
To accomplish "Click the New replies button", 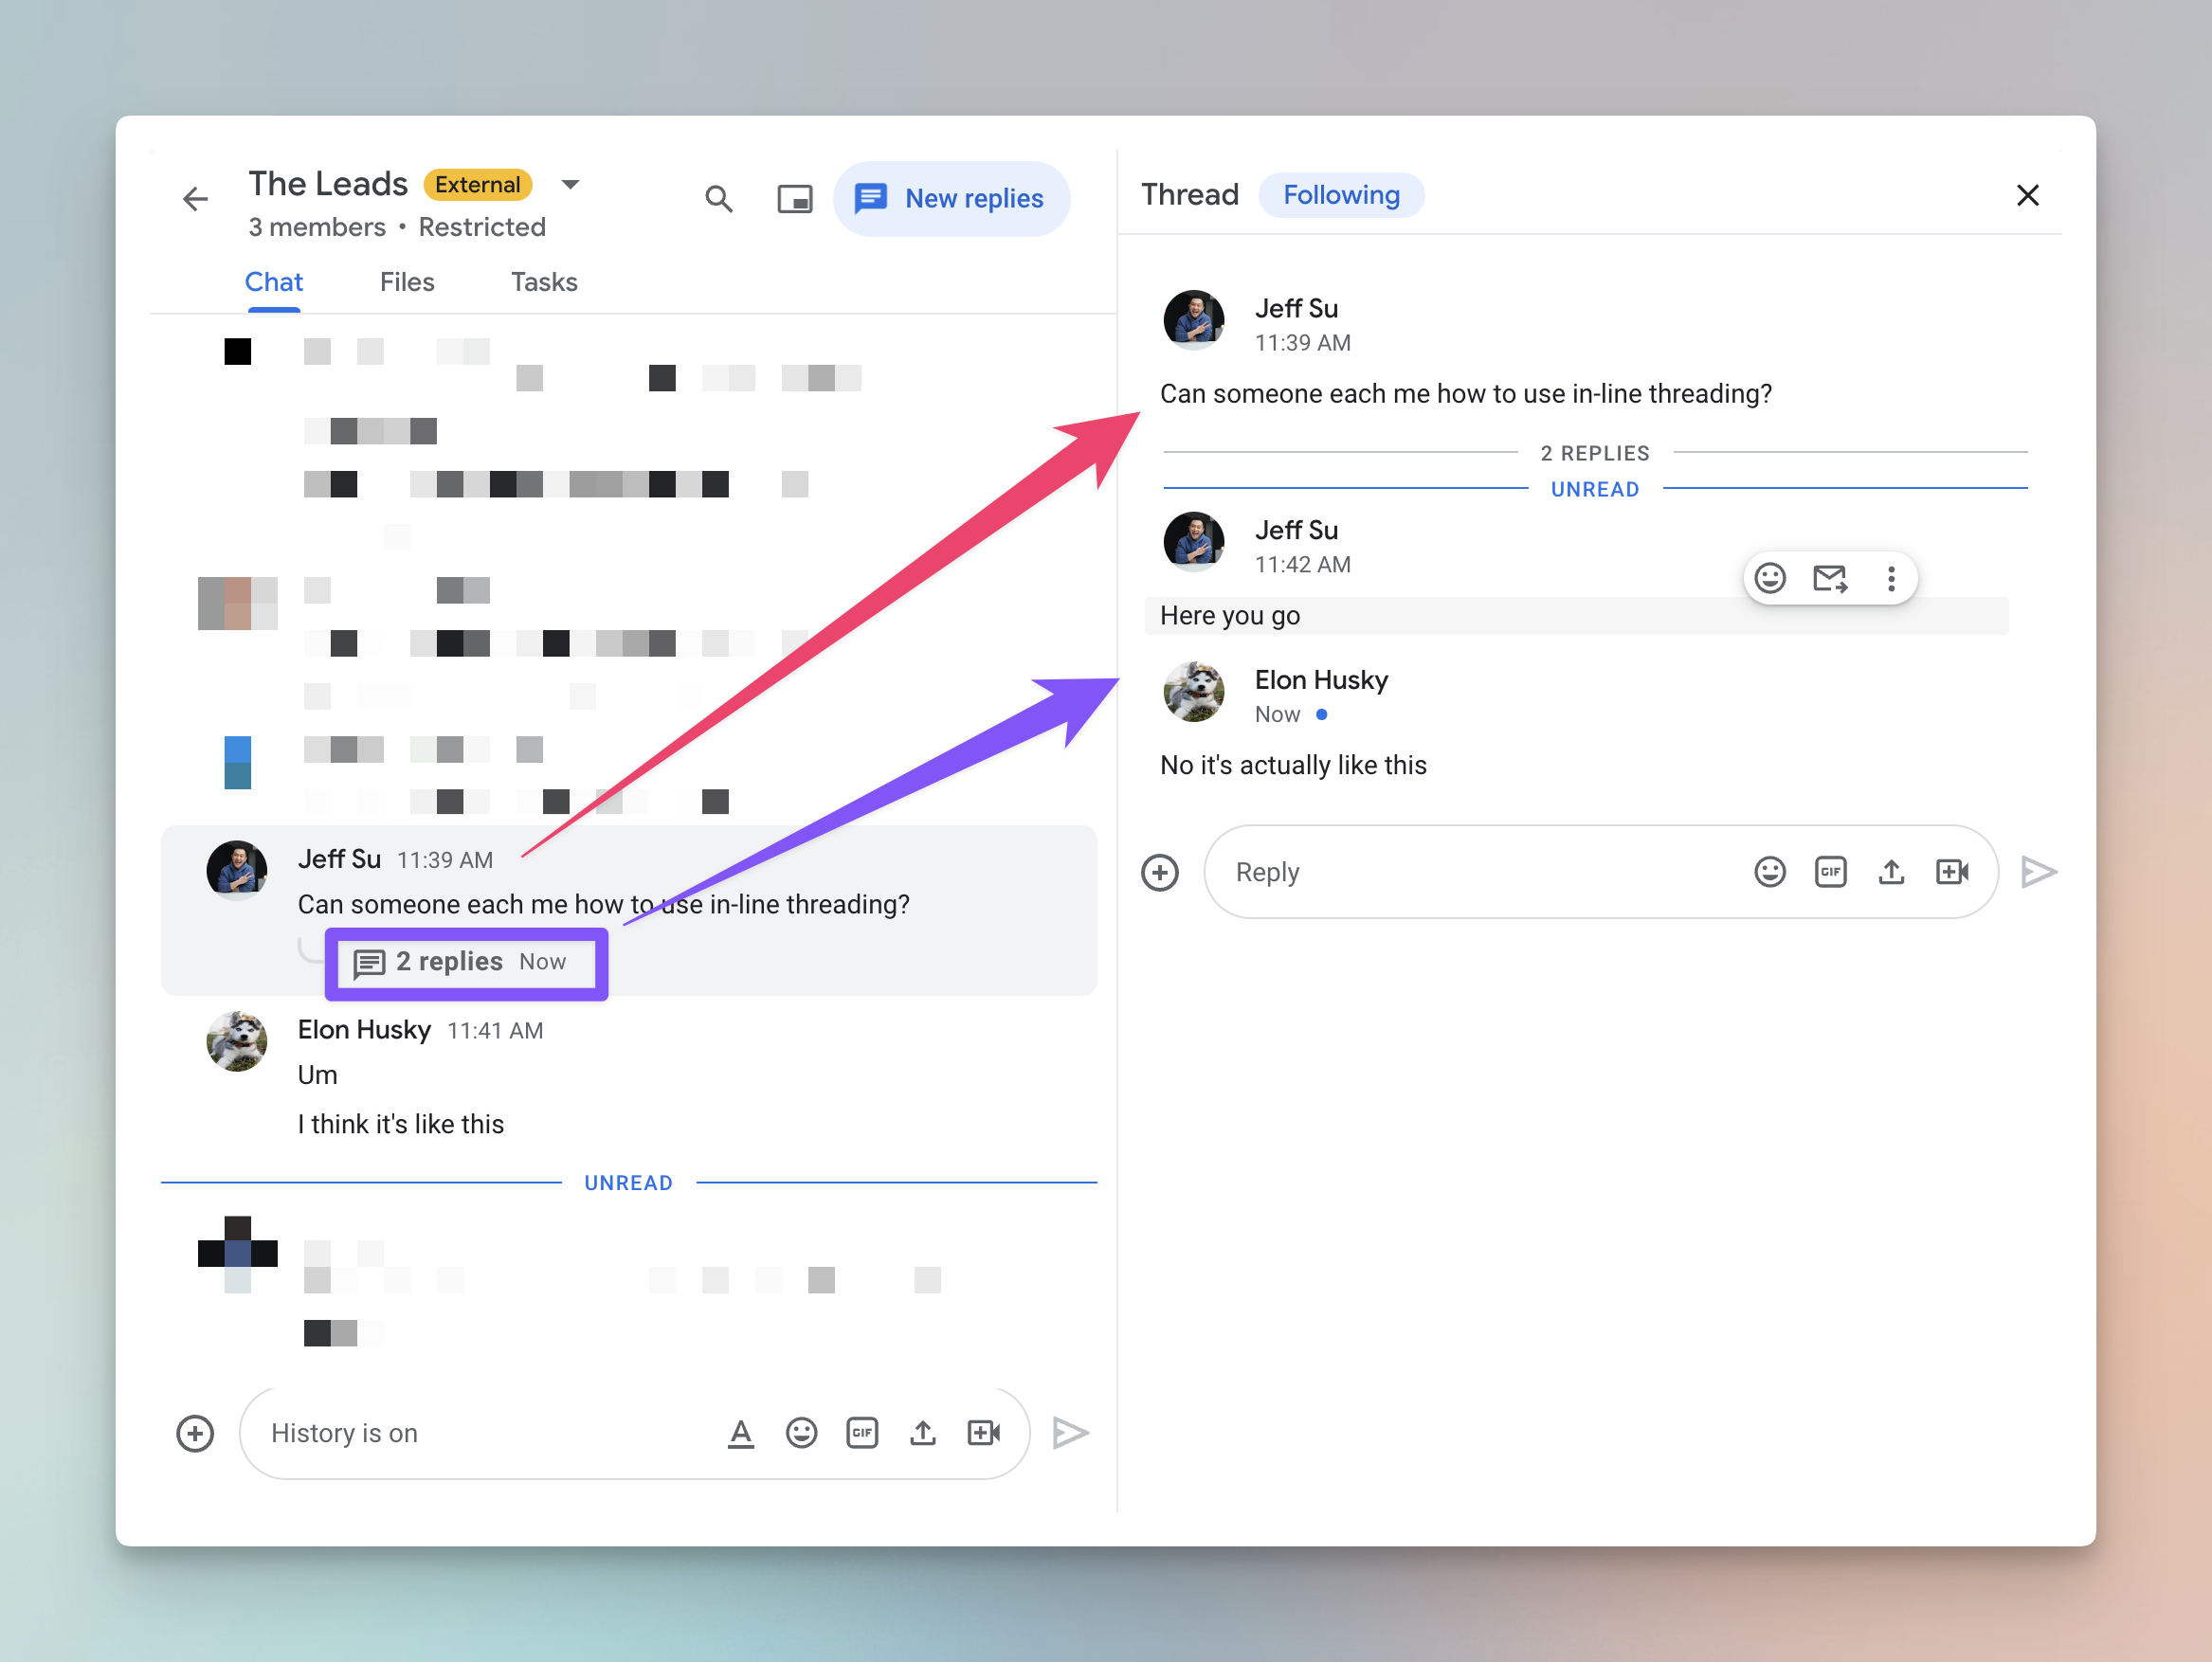I will point(951,199).
